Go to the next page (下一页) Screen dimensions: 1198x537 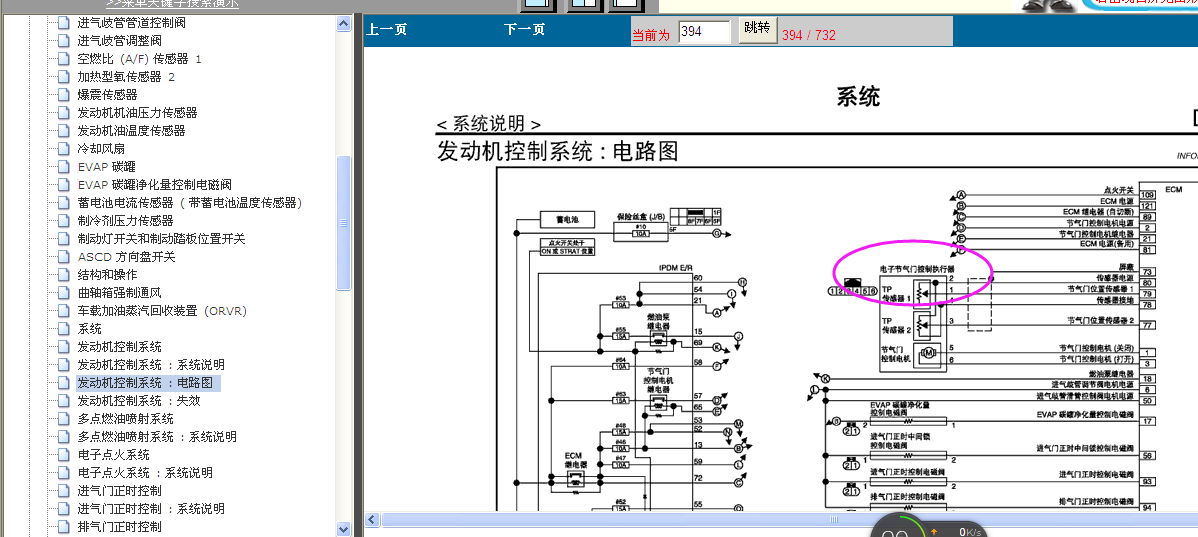[524, 30]
